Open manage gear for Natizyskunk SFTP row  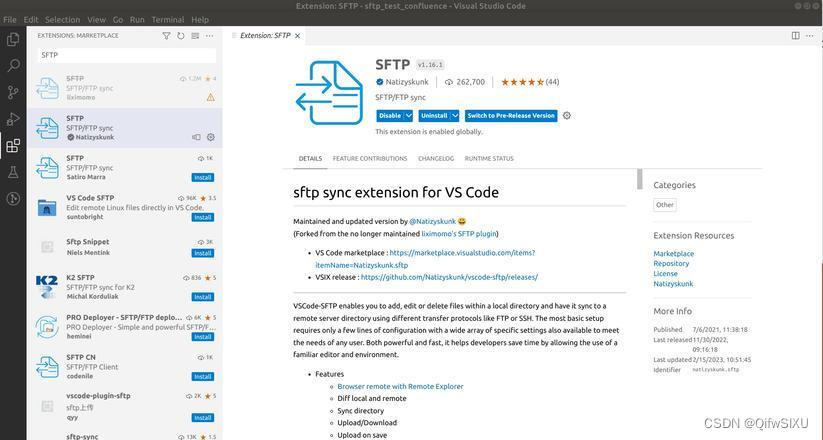[x=210, y=137]
